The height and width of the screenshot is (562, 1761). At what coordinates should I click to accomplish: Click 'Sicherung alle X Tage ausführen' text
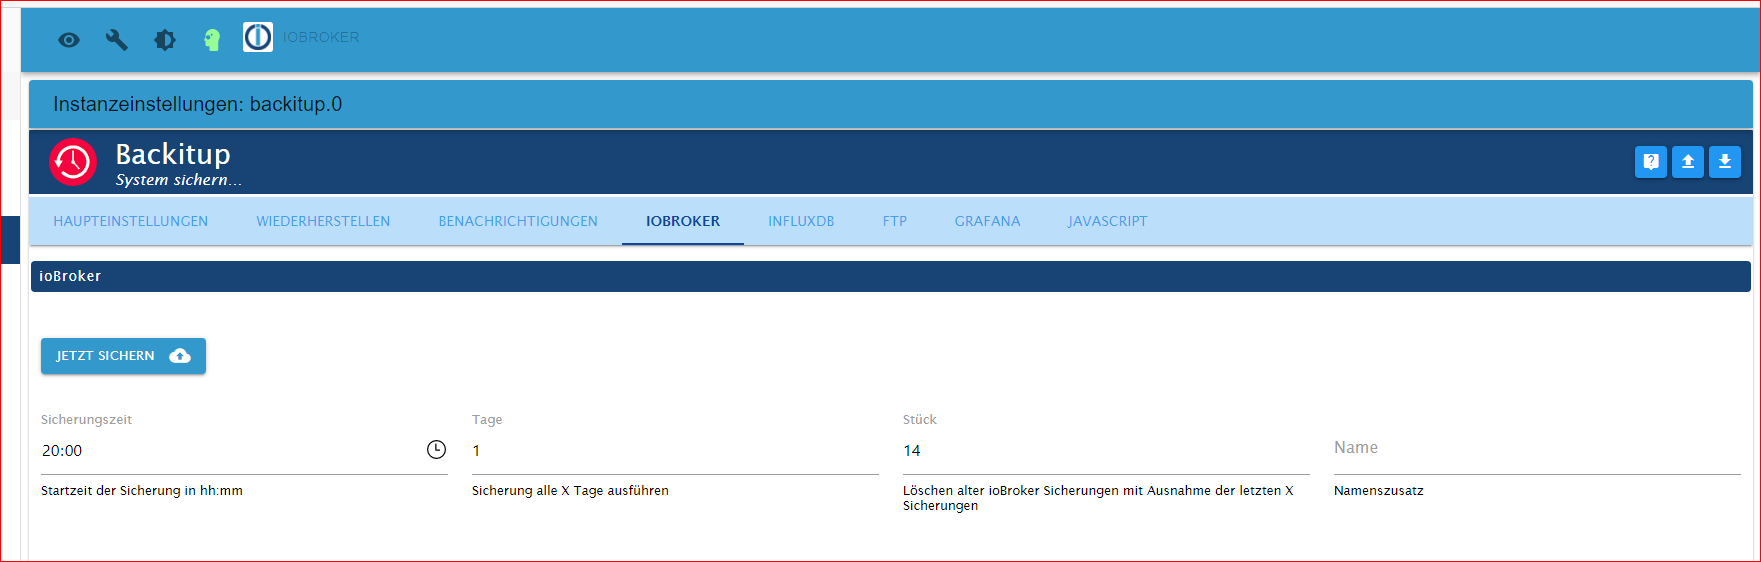click(570, 491)
